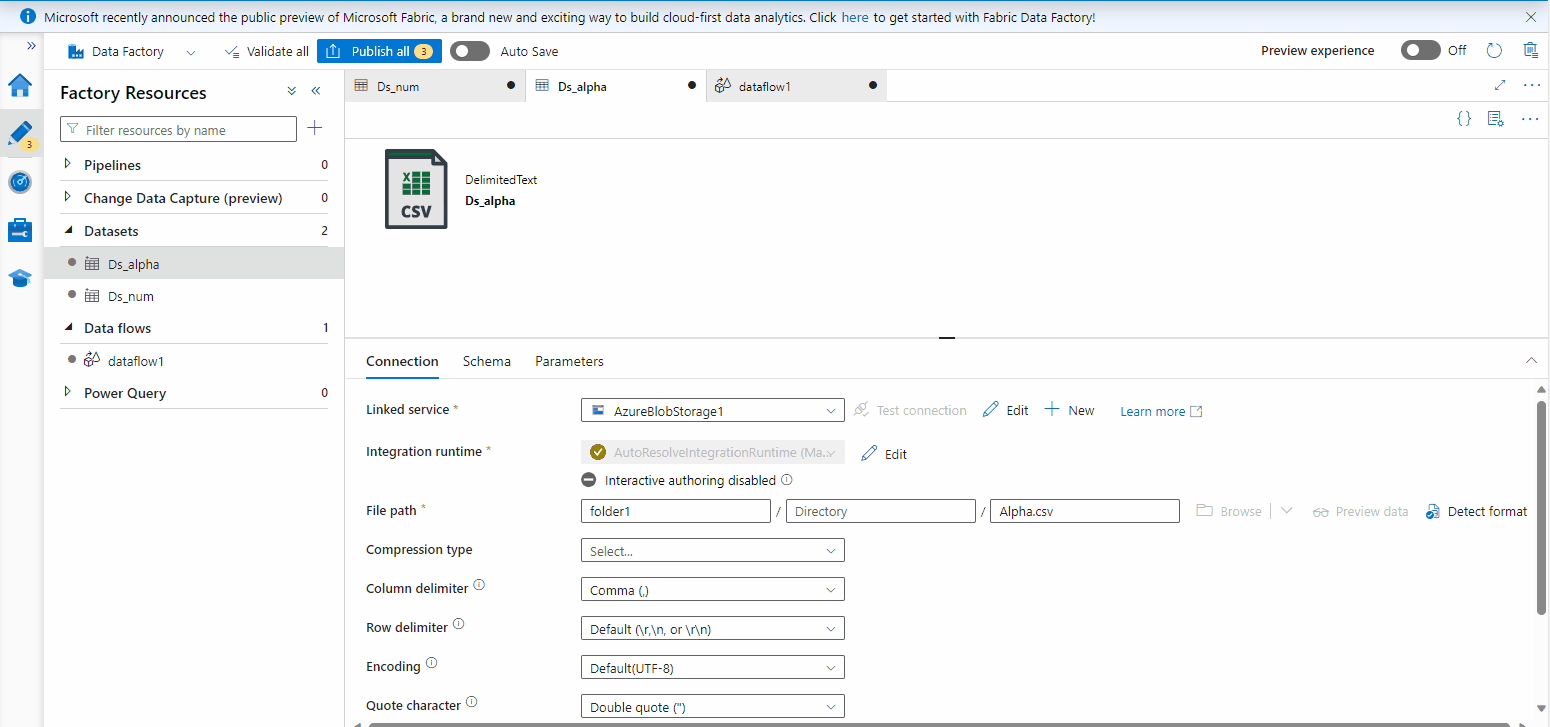Close the Fabric announcement banner
1550x727 pixels.
1531,17
